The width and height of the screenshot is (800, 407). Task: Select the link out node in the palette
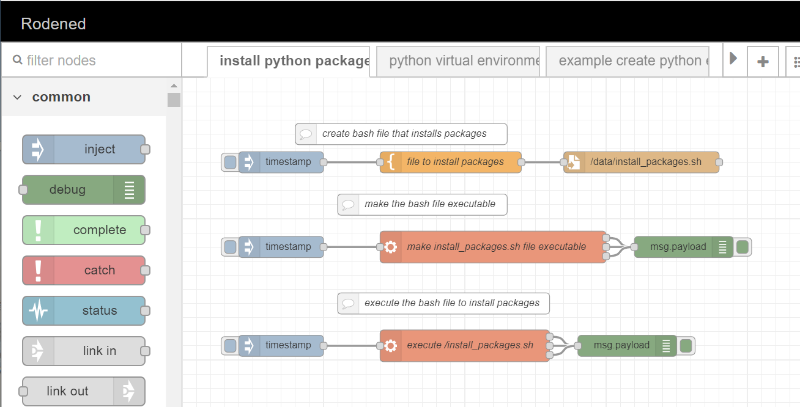(x=84, y=391)
